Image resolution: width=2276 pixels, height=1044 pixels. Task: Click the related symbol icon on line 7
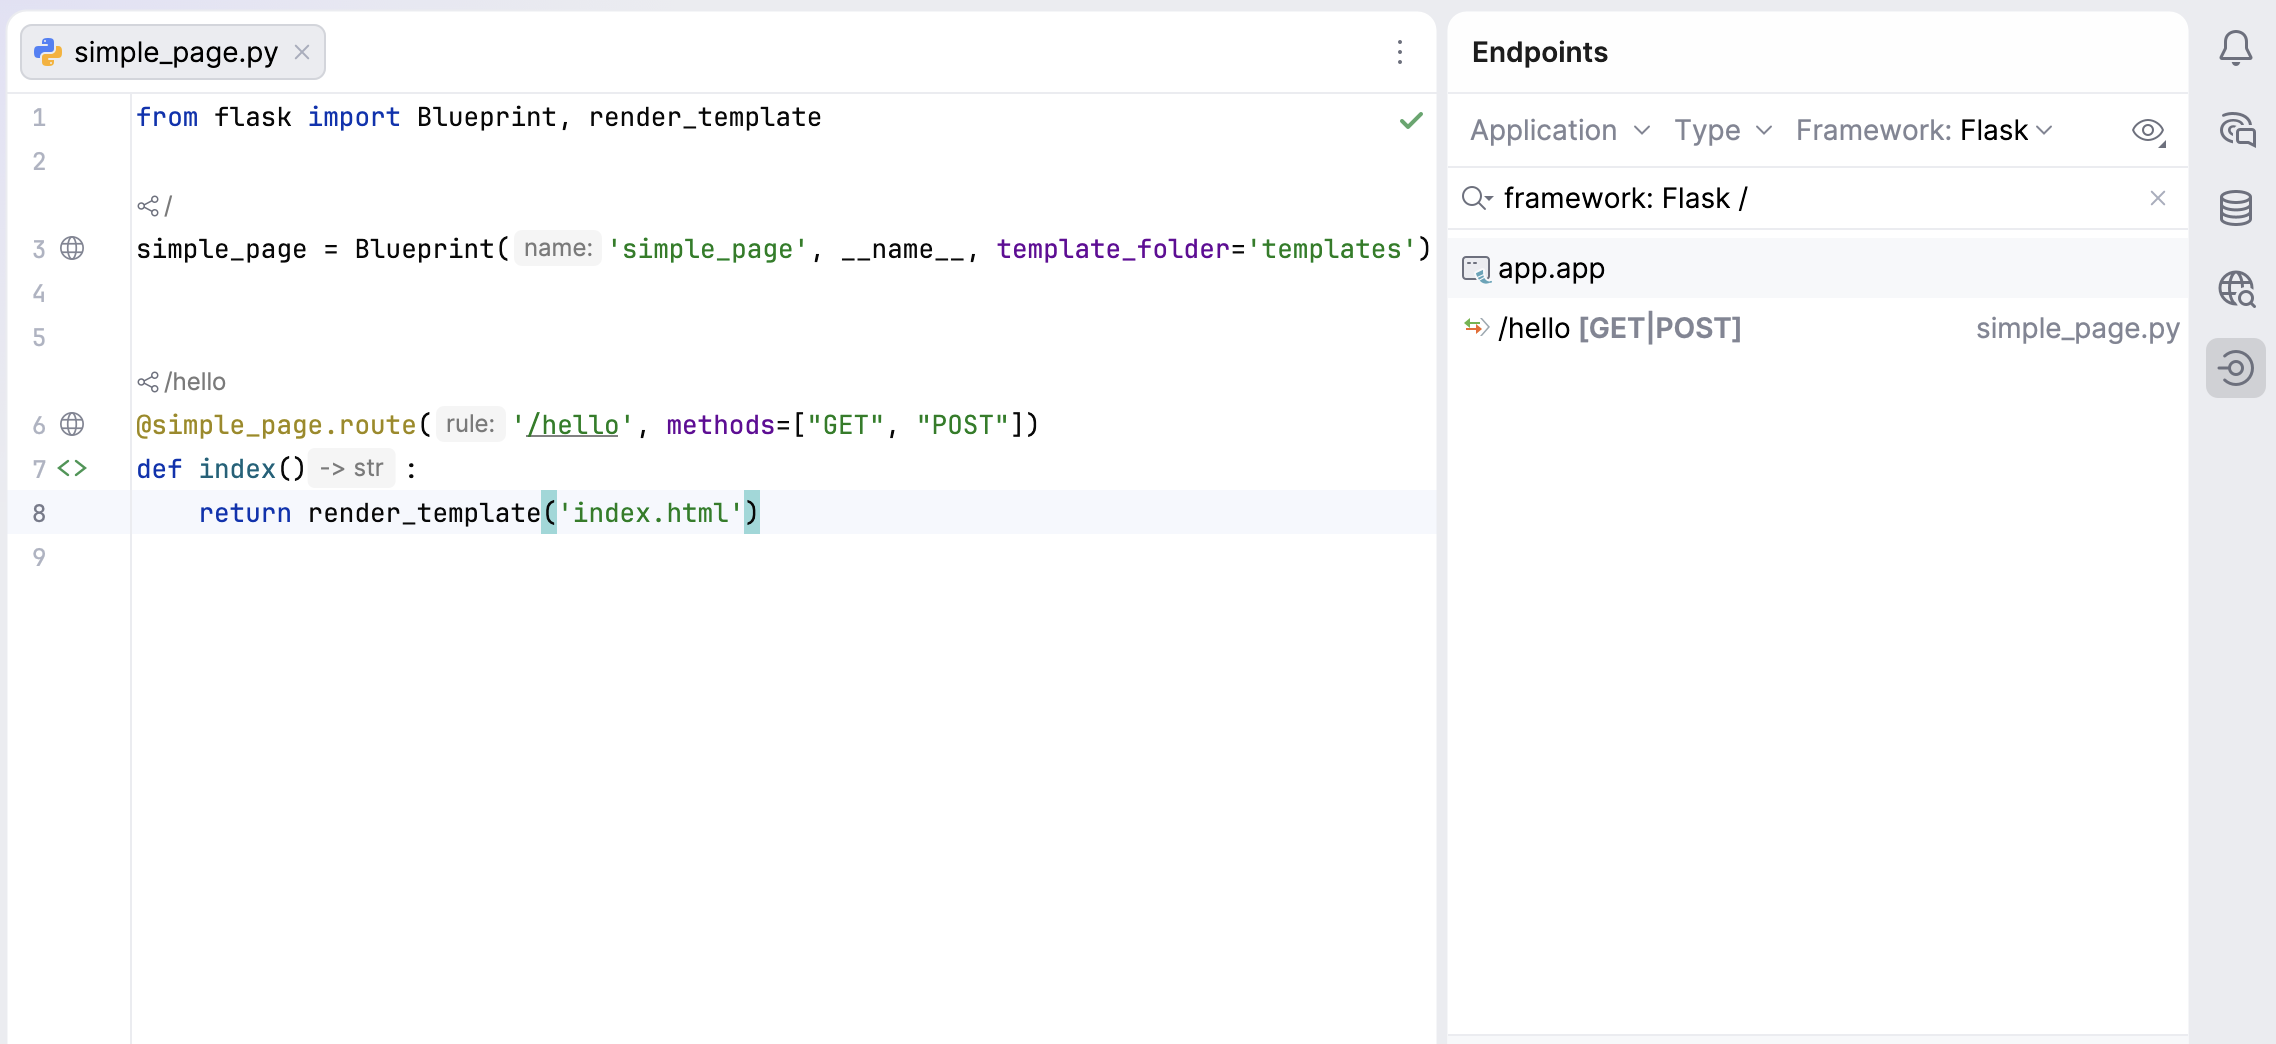tap(70, 468)
